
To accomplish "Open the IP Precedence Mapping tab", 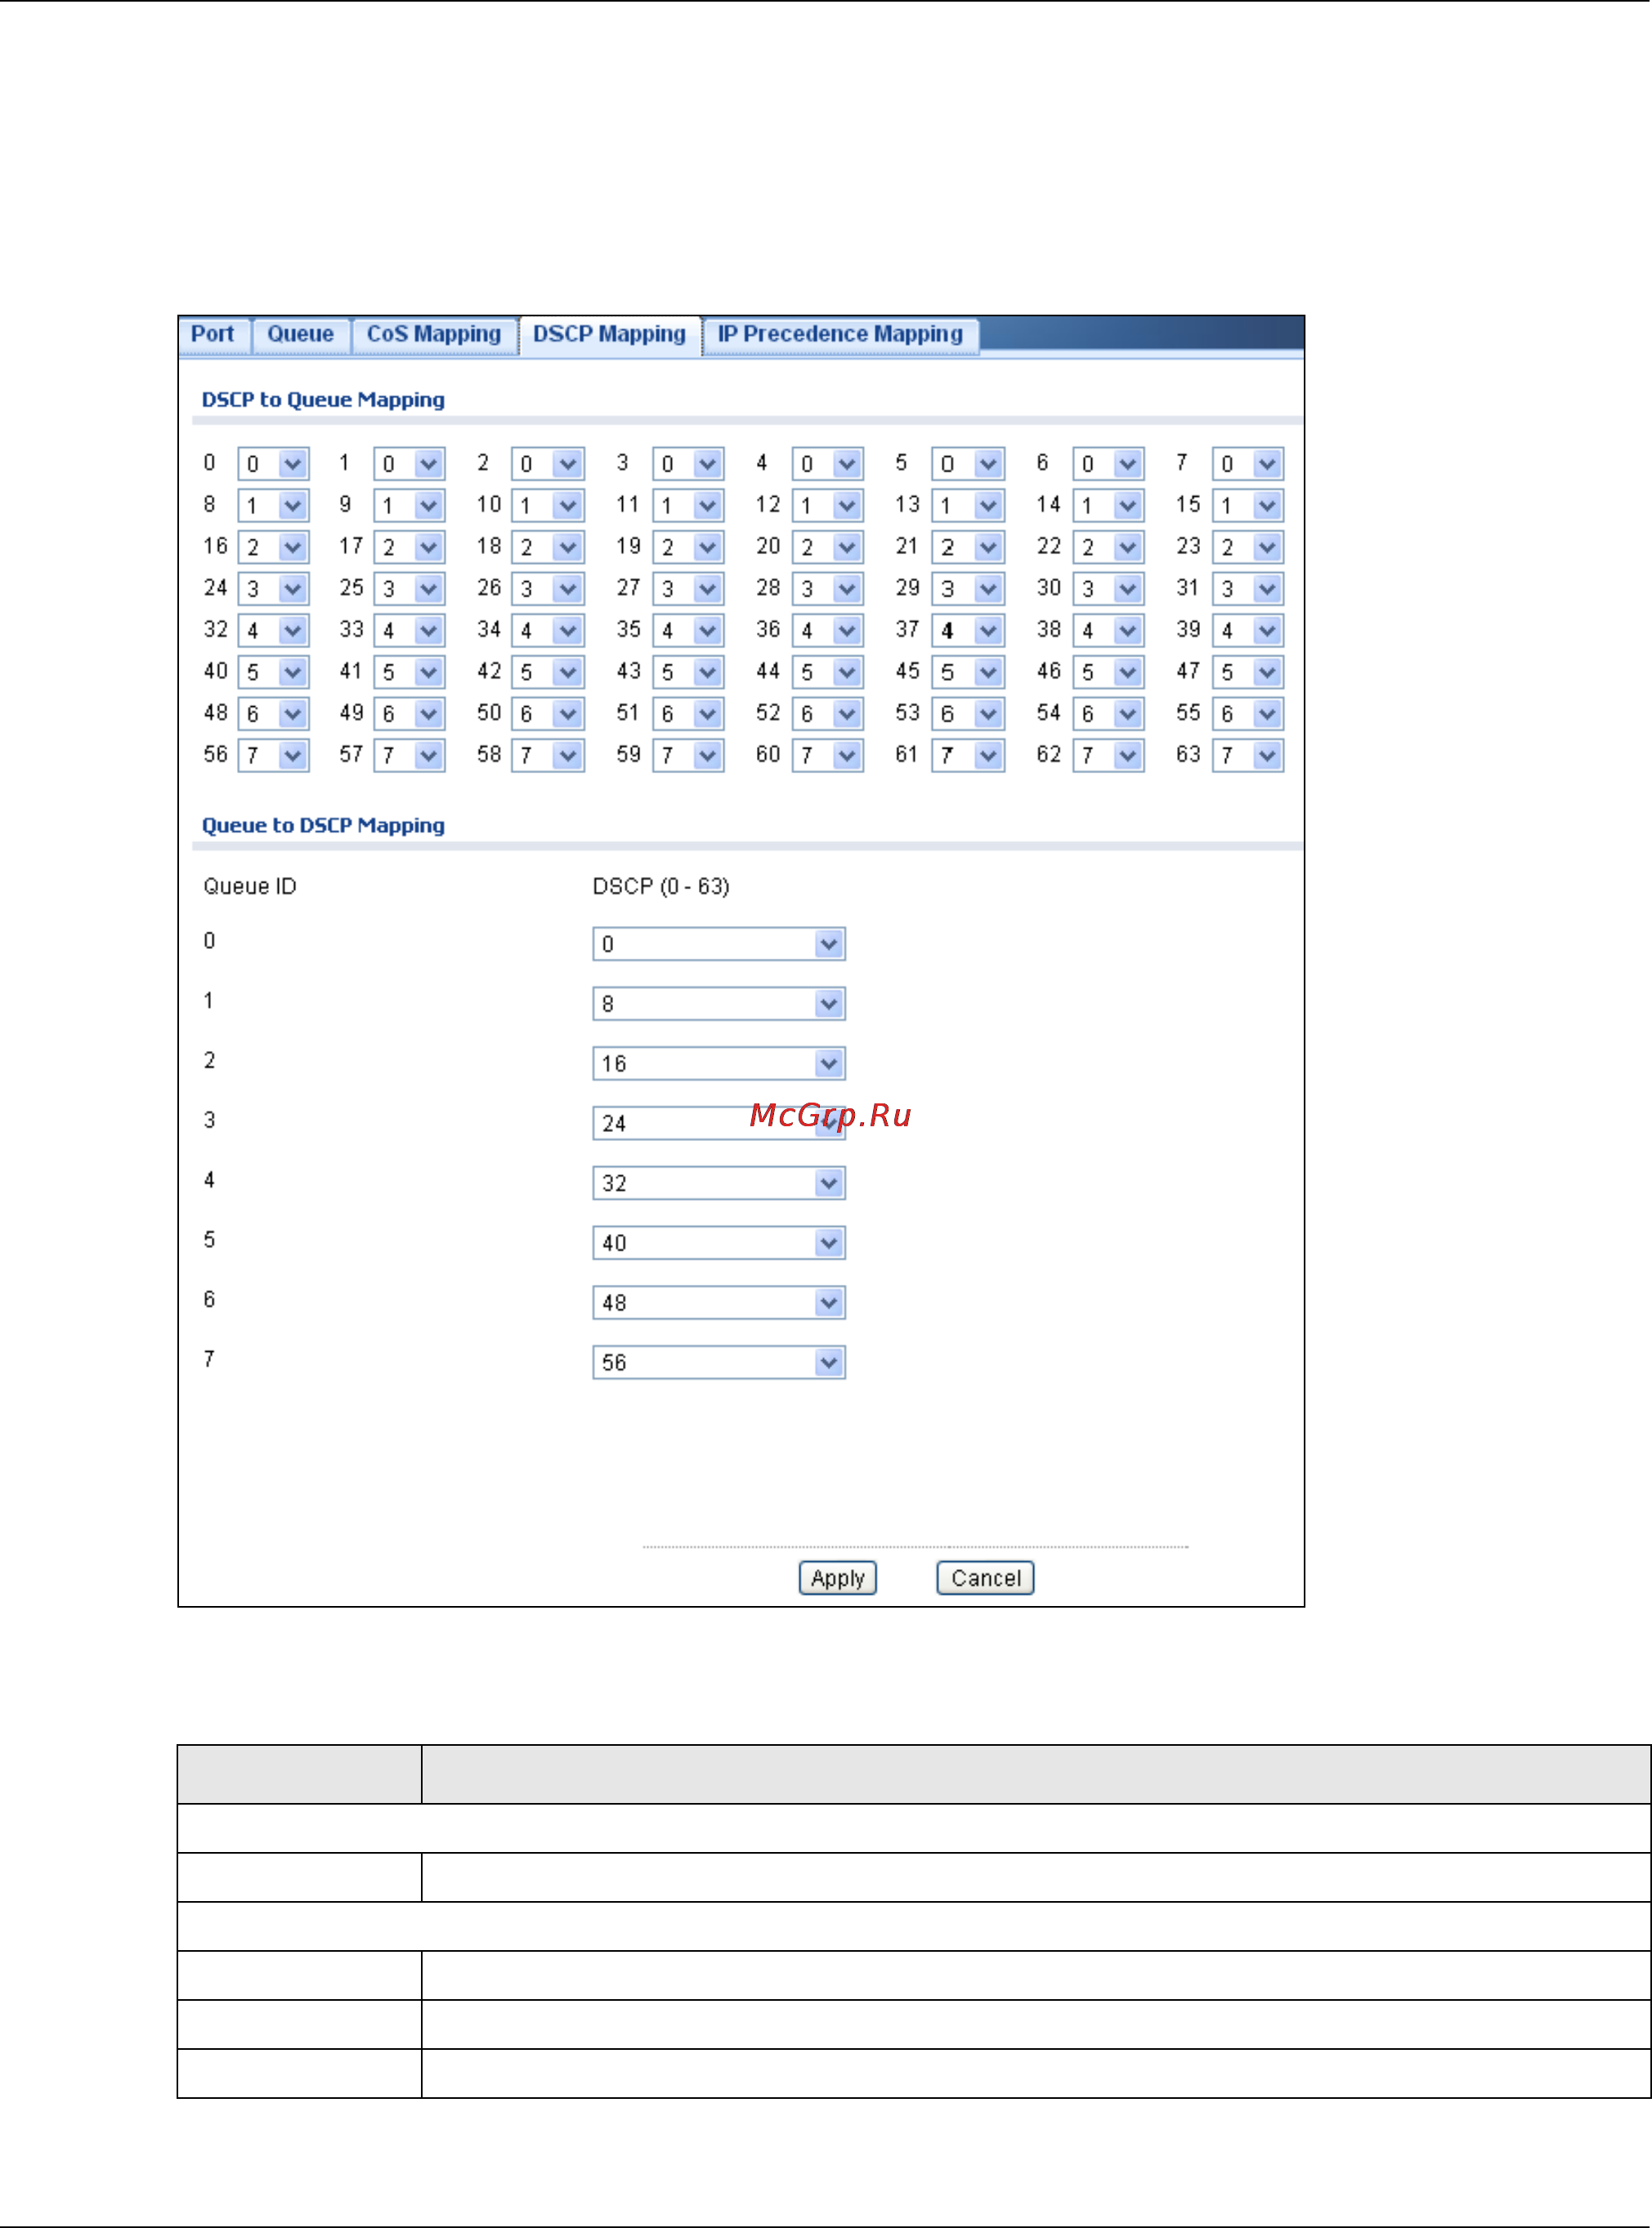I will 840,334.
